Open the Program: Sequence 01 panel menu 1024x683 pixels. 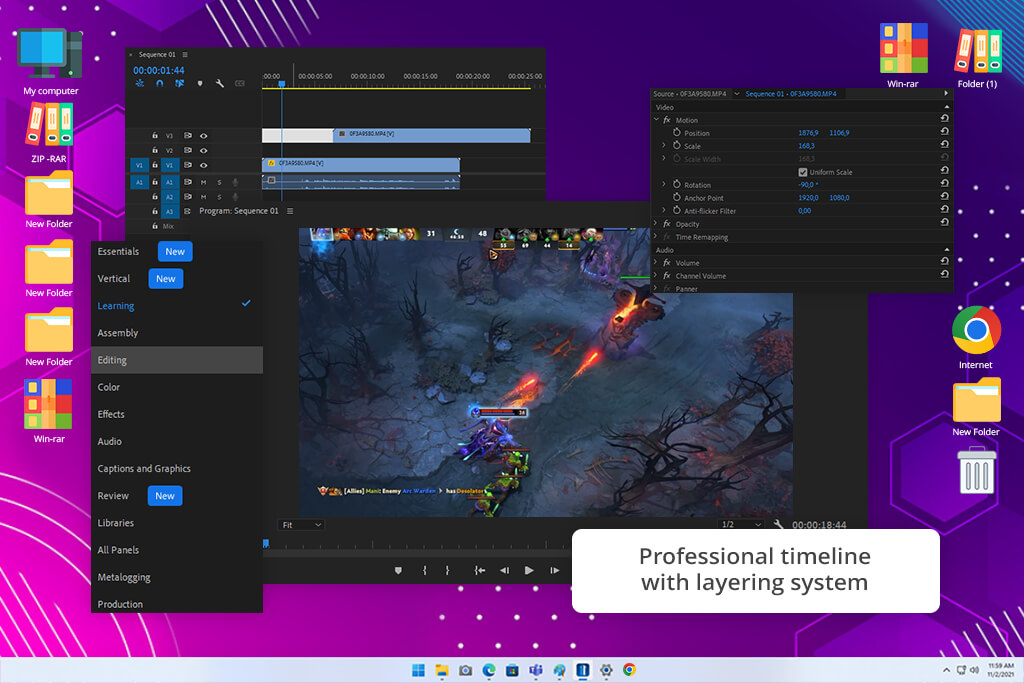(x=290, y=211)
